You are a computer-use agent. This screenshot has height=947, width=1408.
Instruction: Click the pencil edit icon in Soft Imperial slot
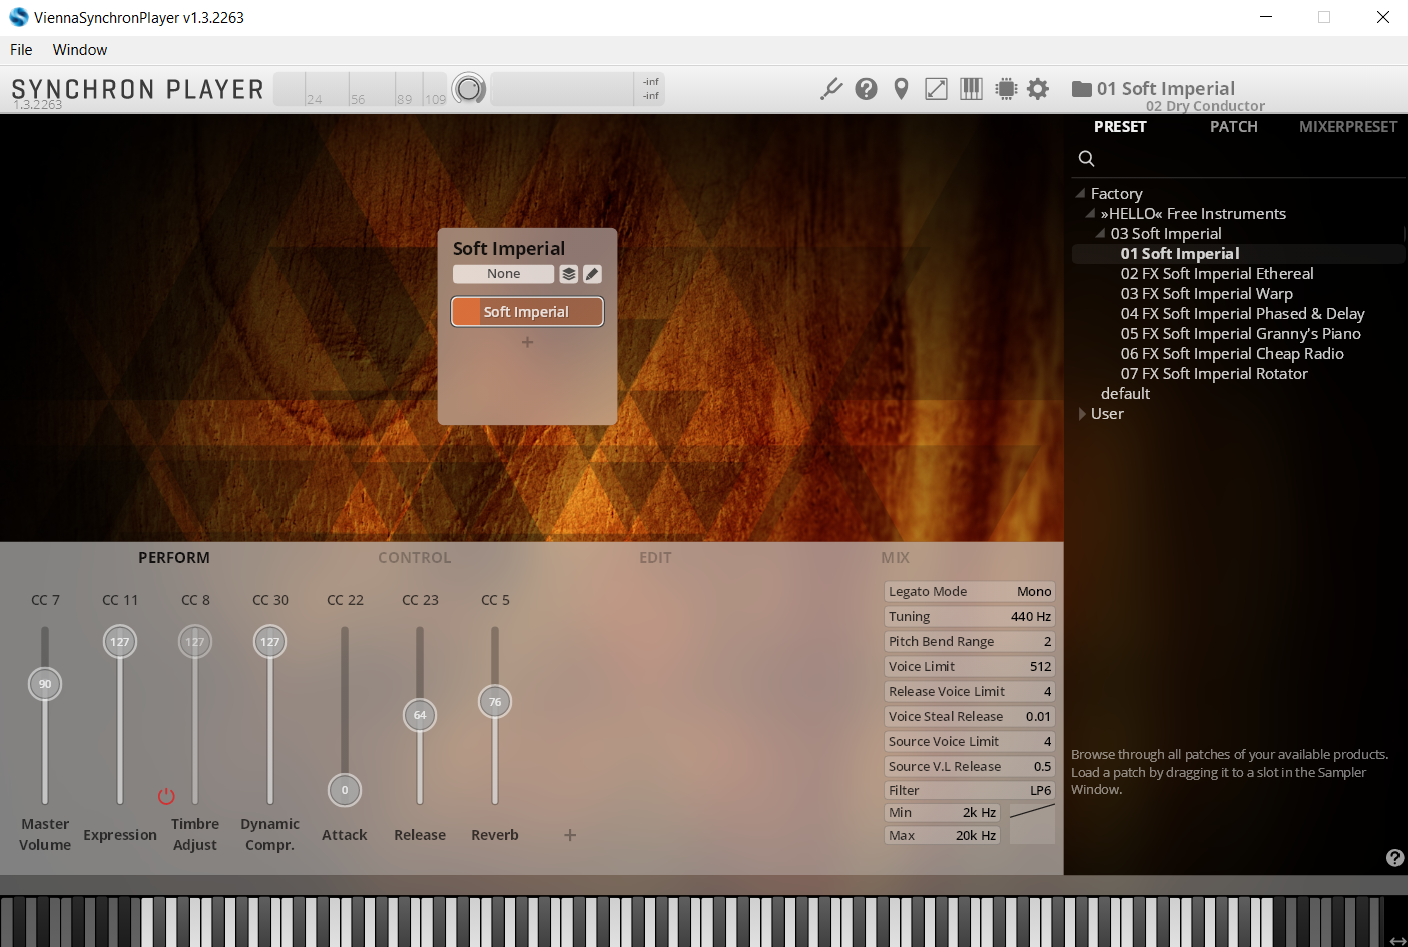tap(592, 274)
